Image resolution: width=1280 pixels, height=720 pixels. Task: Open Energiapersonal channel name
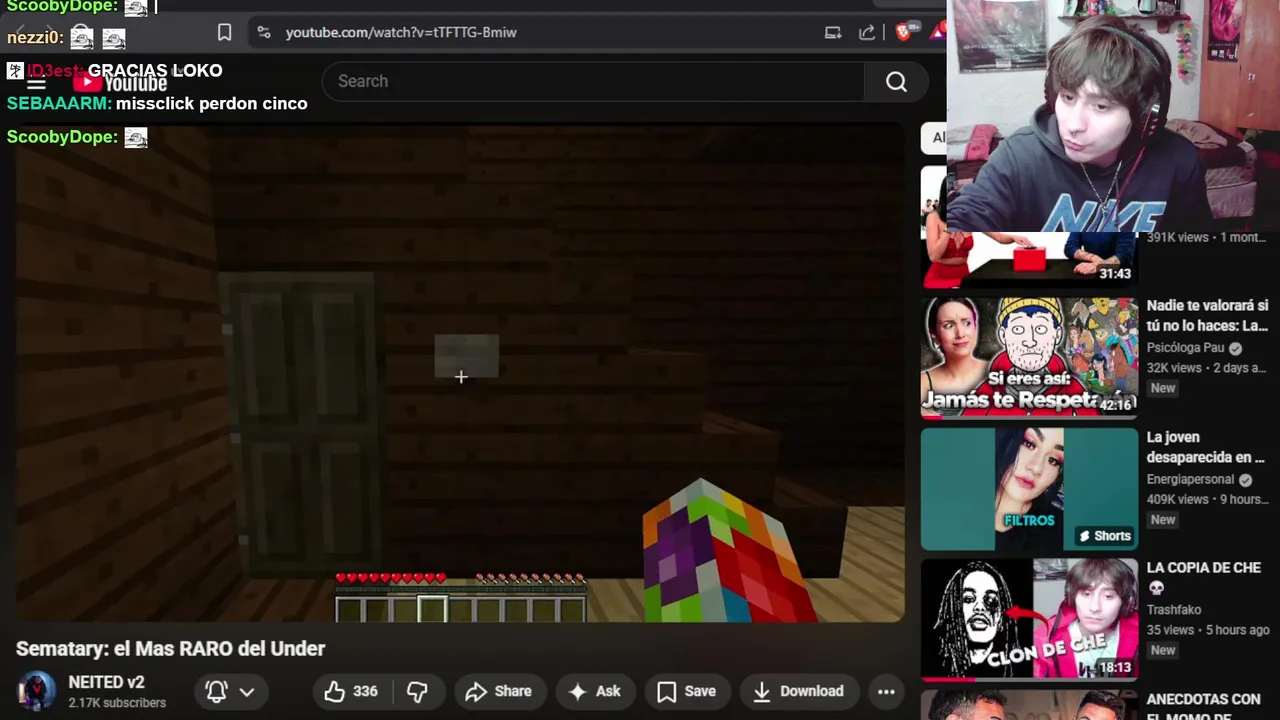click(1191, 479)
